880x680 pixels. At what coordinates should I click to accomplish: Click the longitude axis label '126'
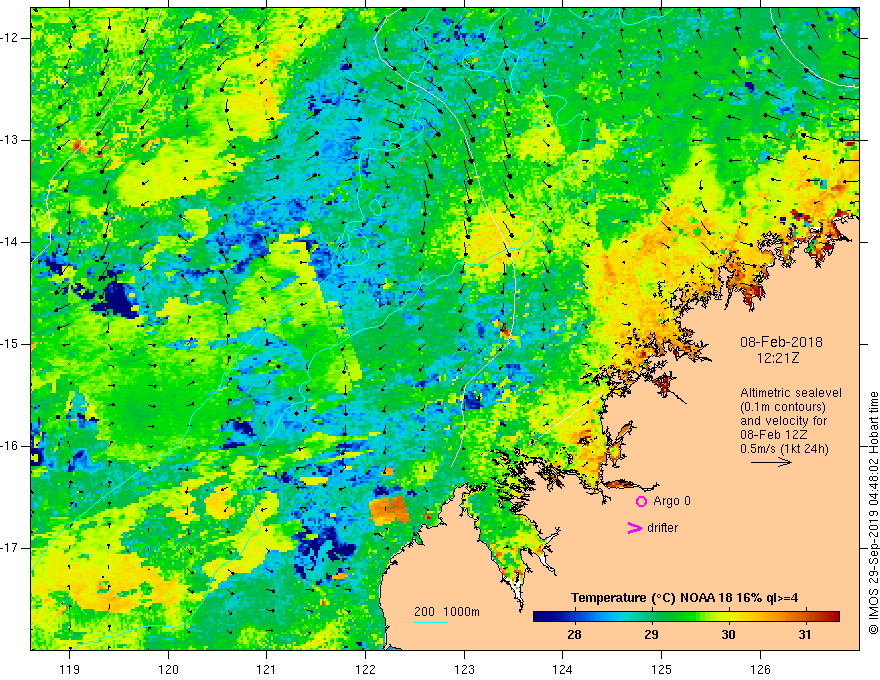pyautogui.click(x=760, y=669)
